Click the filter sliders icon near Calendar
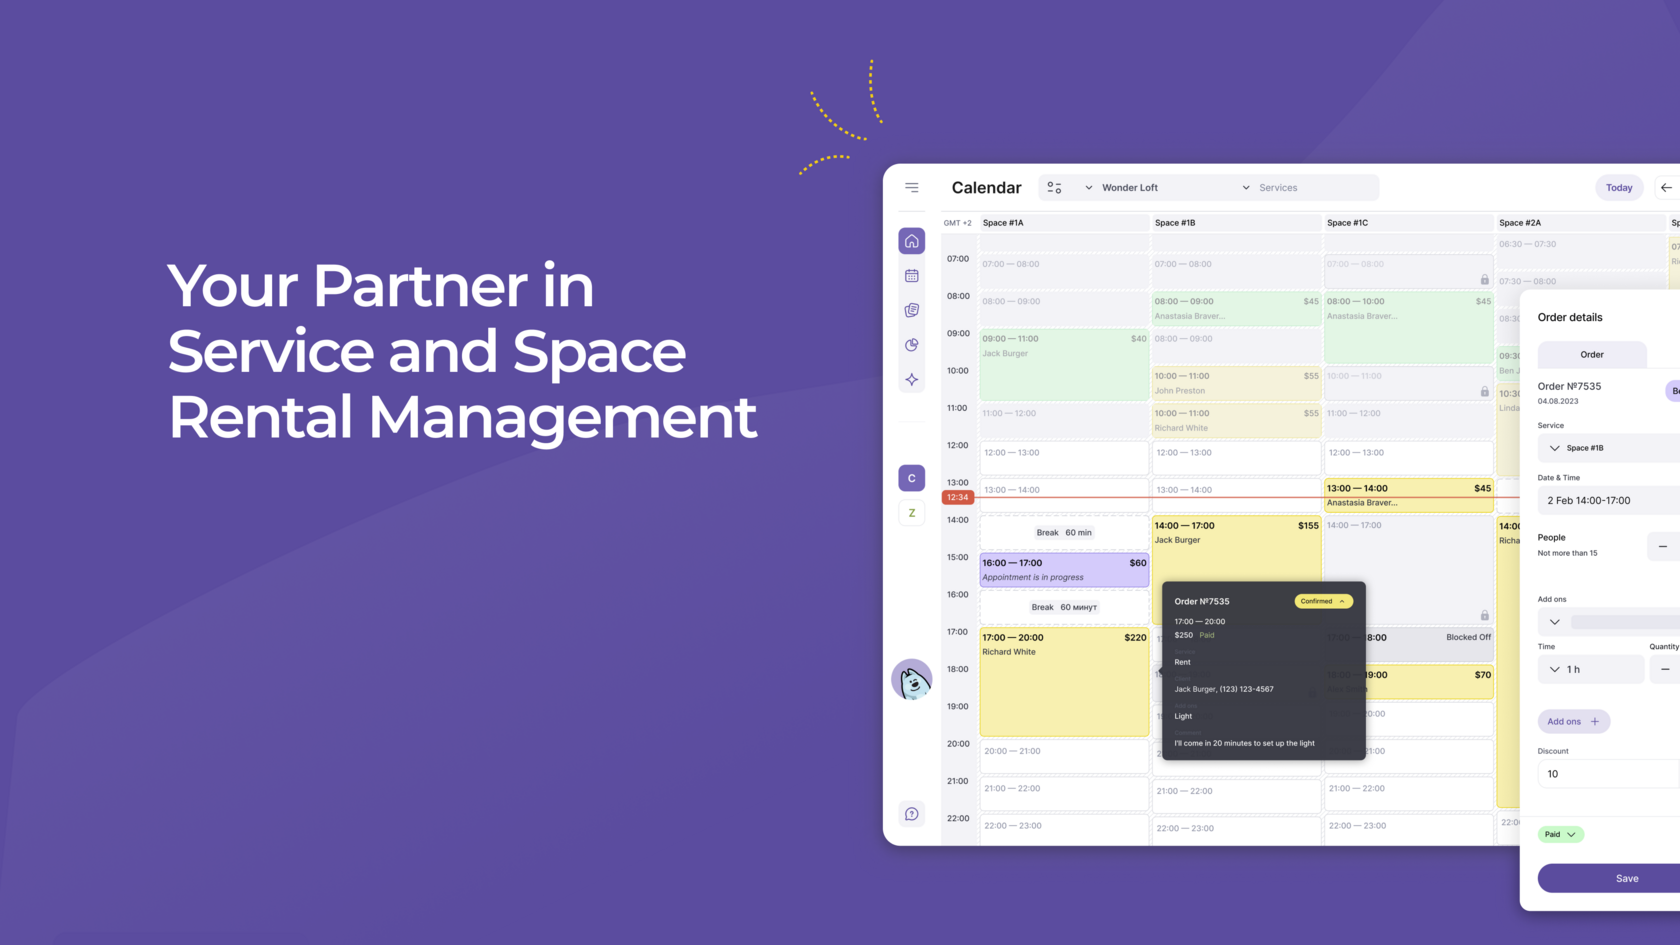The width and height of the screenshot is (1680, 945). (x=1054, y=187)
